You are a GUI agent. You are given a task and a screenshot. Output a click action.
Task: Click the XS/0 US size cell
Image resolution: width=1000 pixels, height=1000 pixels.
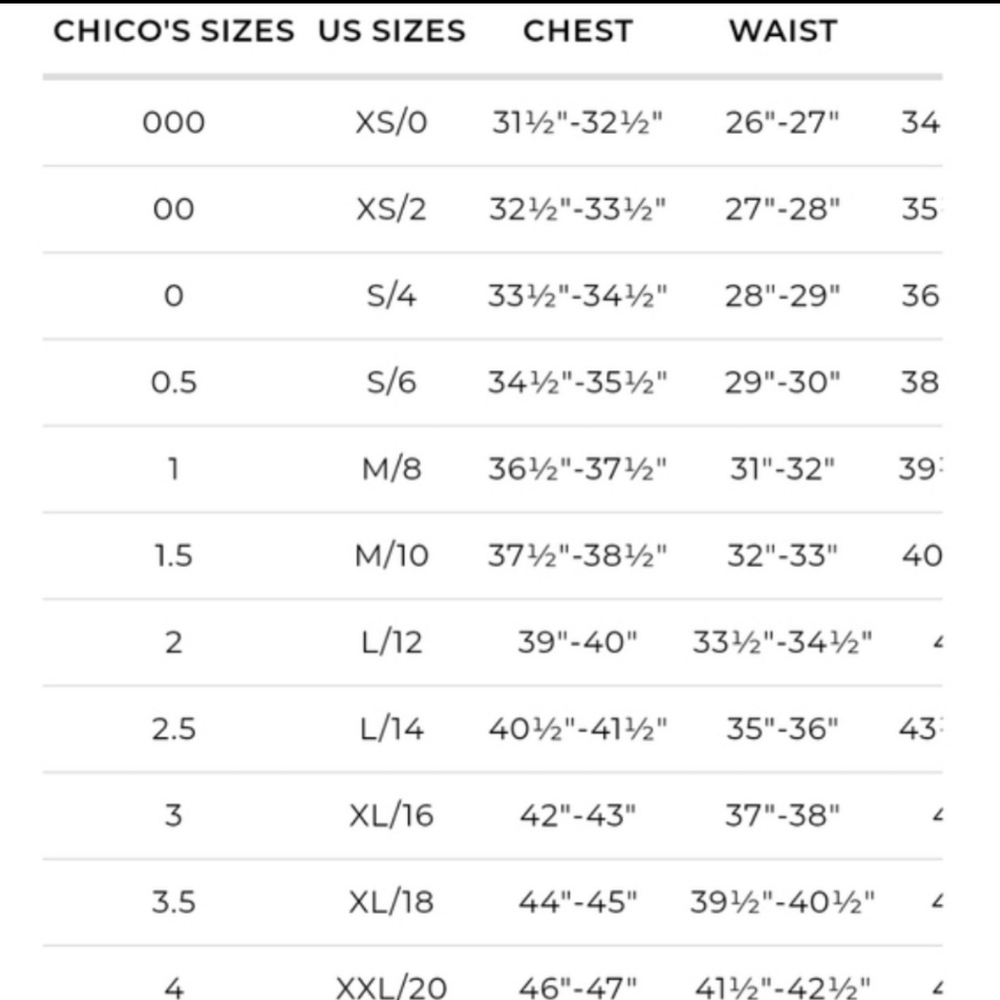click(x=391, y=122)
